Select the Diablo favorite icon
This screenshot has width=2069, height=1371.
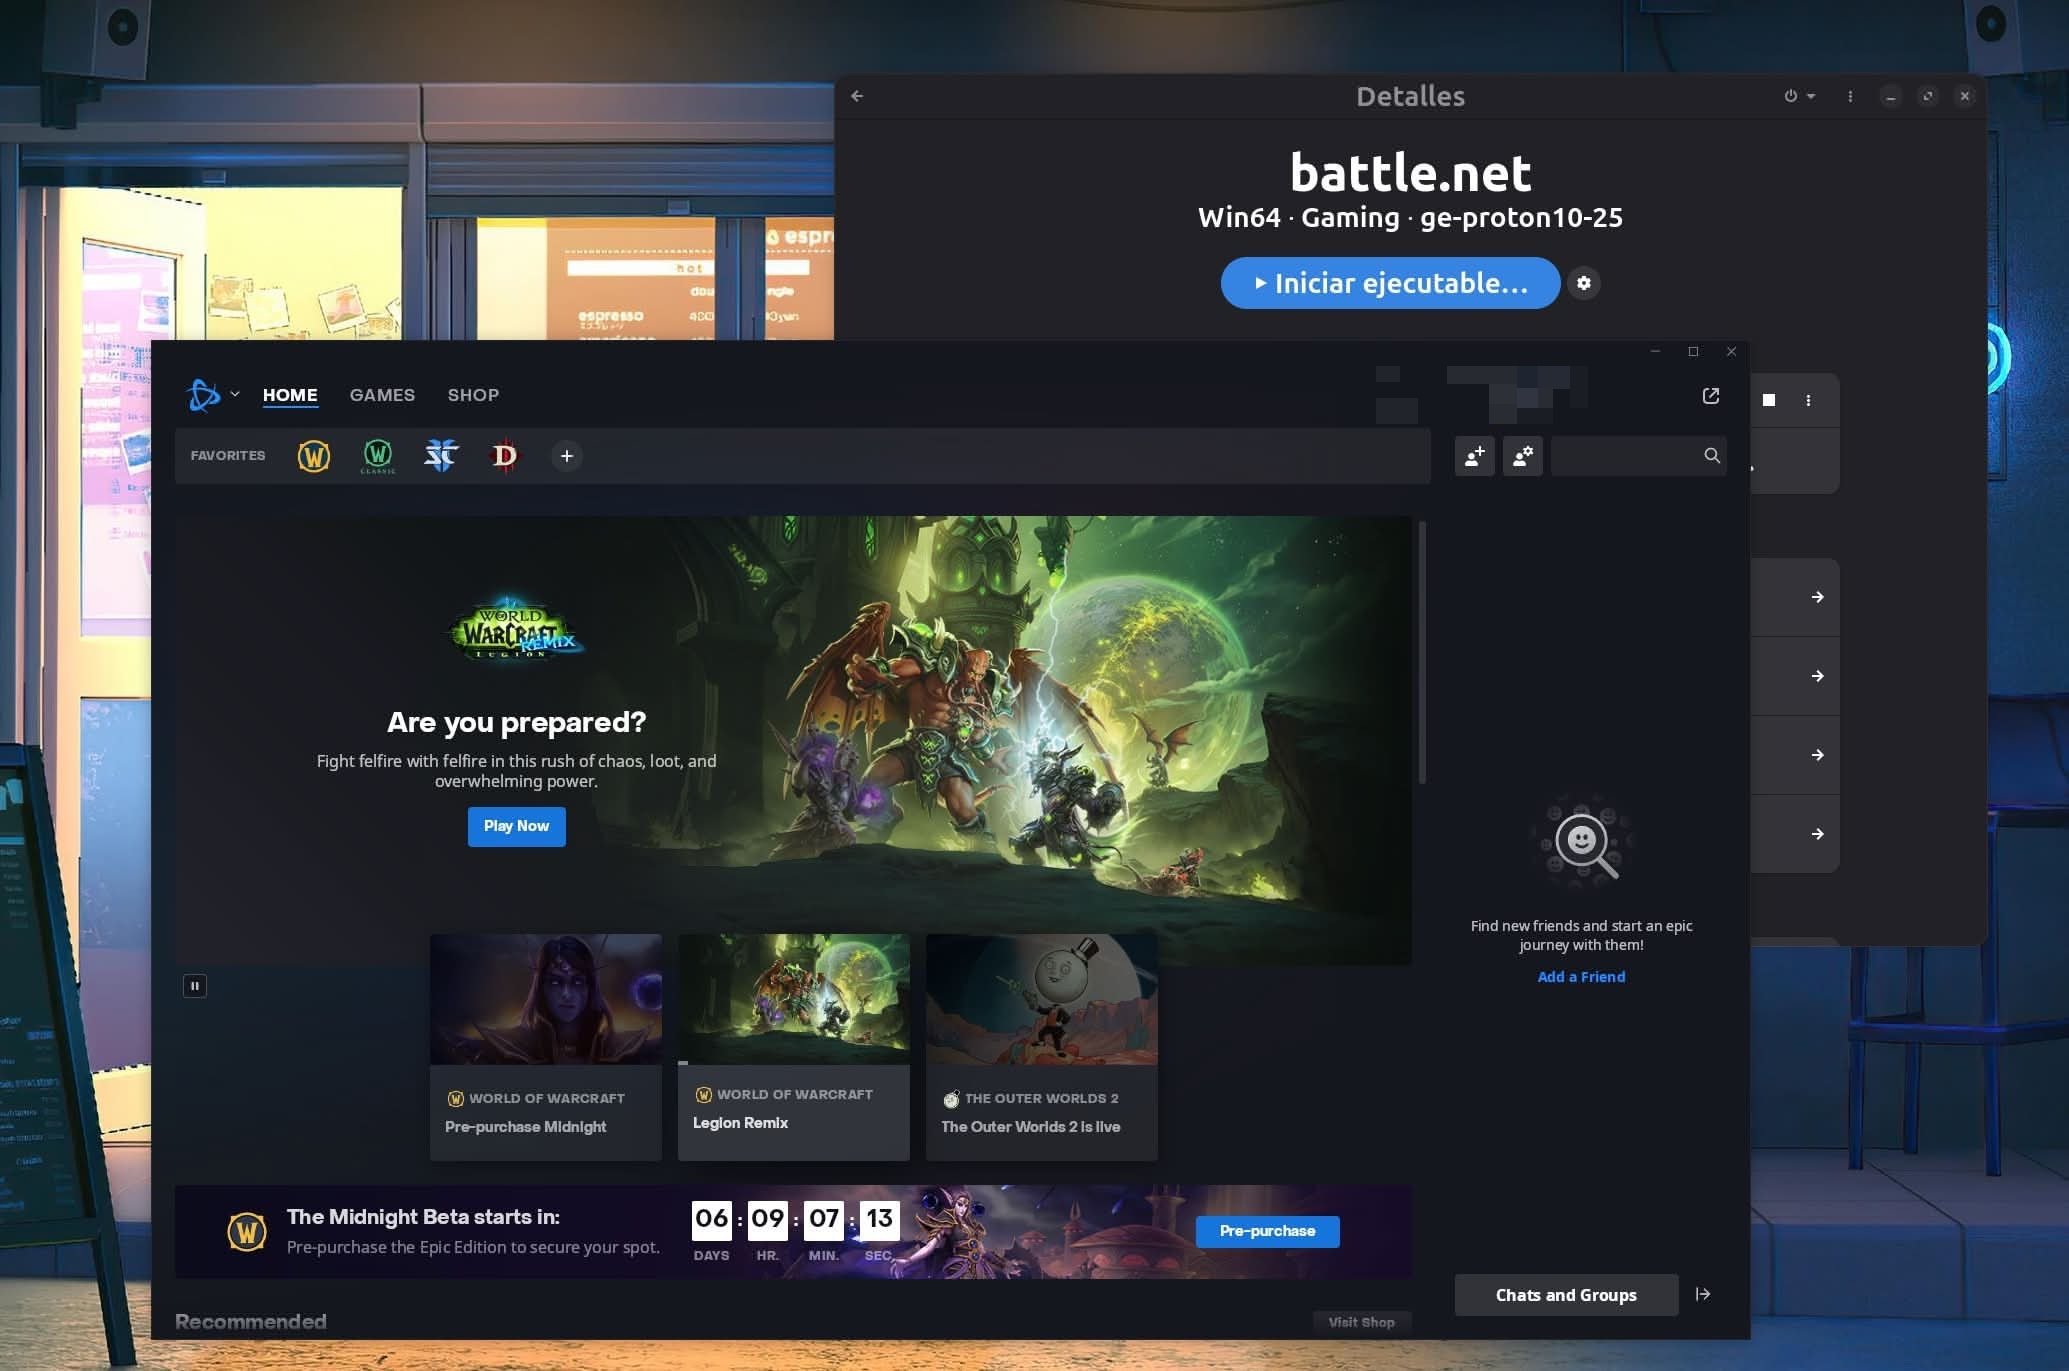pos(503,456)
